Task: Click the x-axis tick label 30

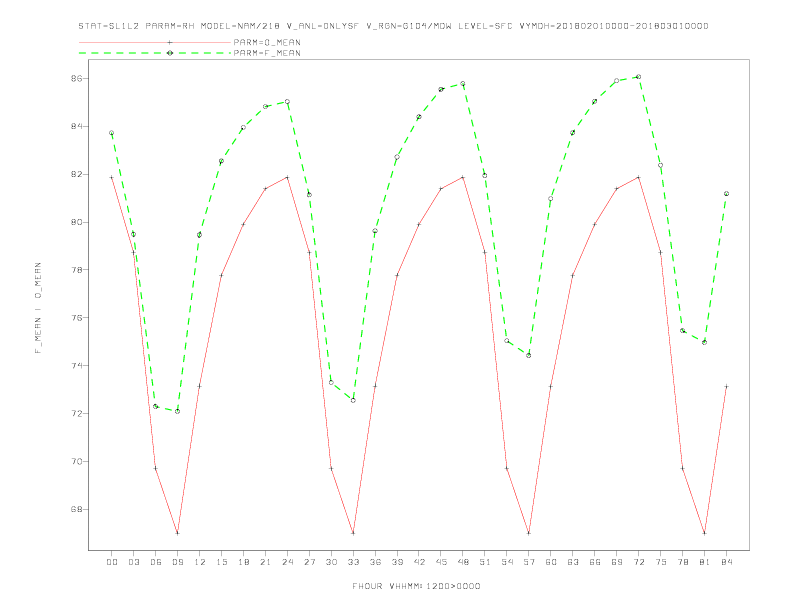Action: [331, 562]
